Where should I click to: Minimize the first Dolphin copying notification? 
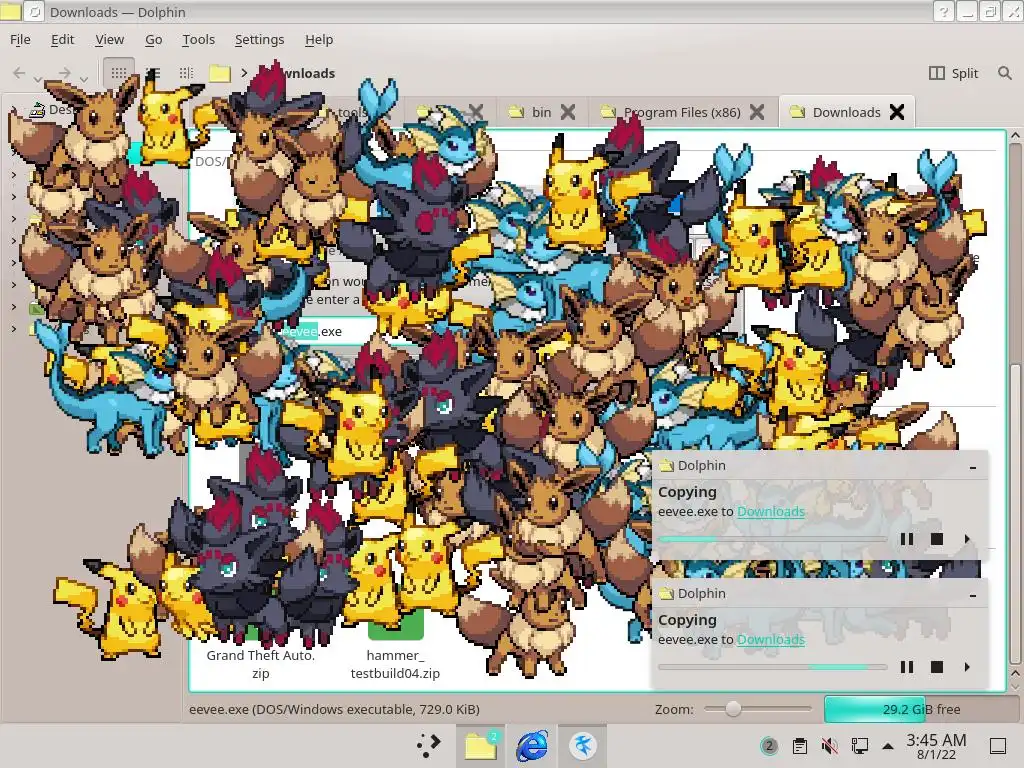[x=973, y=468]
